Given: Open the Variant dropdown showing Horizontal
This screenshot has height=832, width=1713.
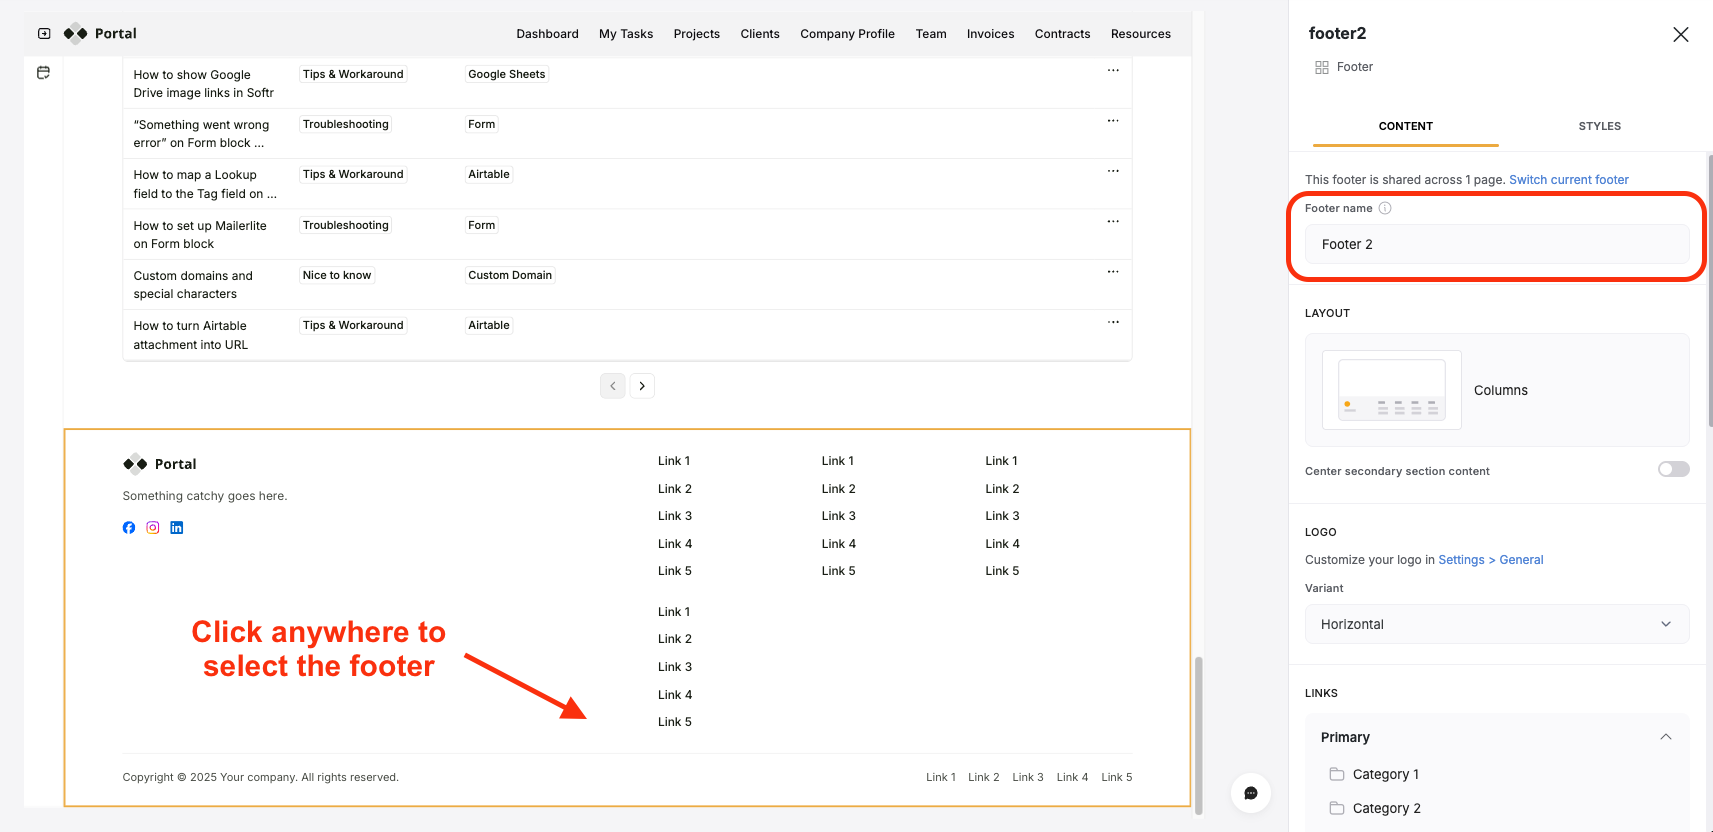Looking at the screenshot, I should pos(1497,624).
